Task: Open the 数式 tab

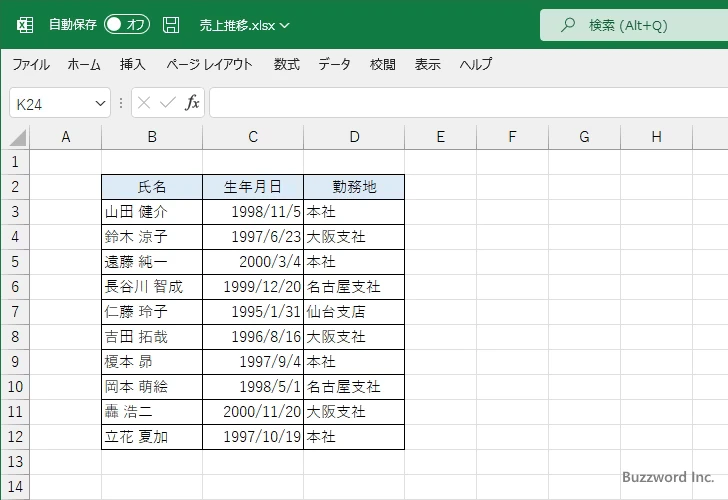Action: click(286, 64)
